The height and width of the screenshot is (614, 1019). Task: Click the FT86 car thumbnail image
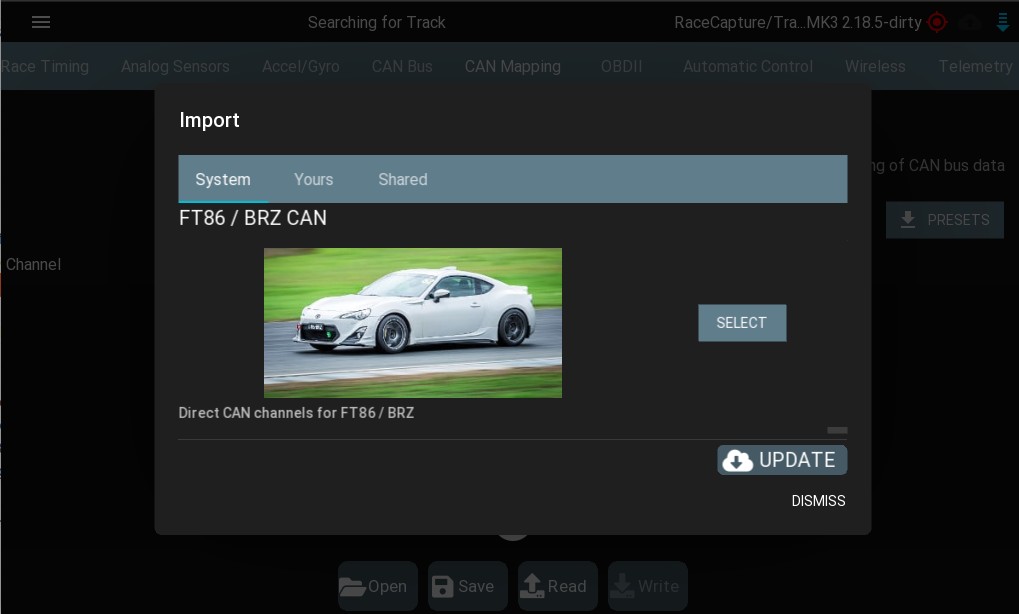(x=413, y=323)
